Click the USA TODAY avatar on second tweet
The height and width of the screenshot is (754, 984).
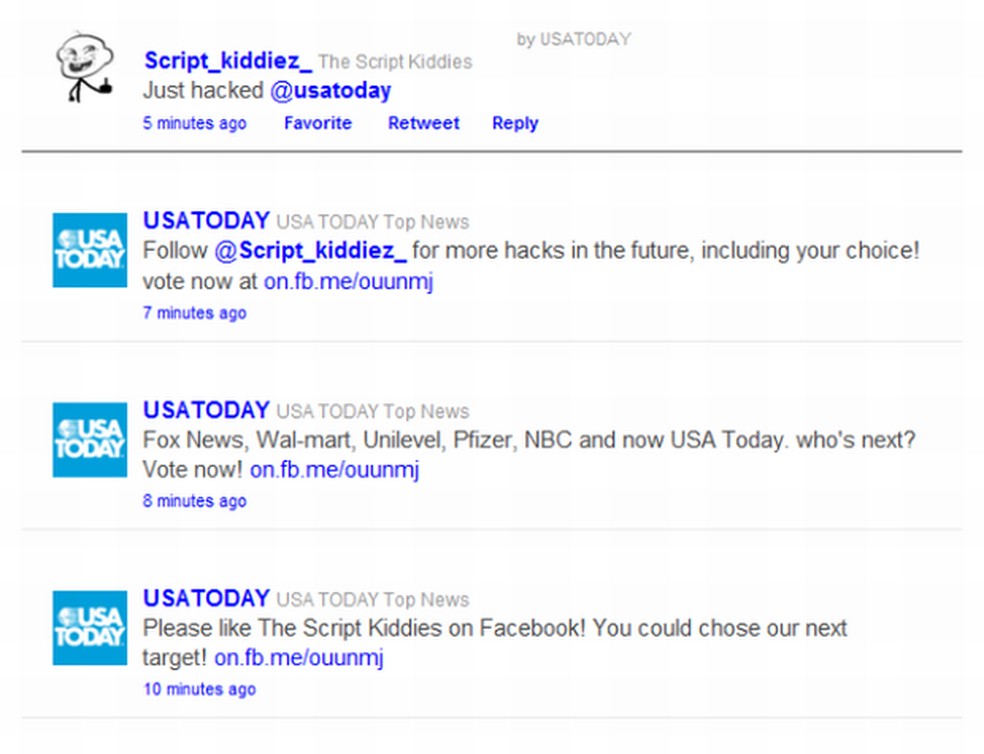pos(88,439)
